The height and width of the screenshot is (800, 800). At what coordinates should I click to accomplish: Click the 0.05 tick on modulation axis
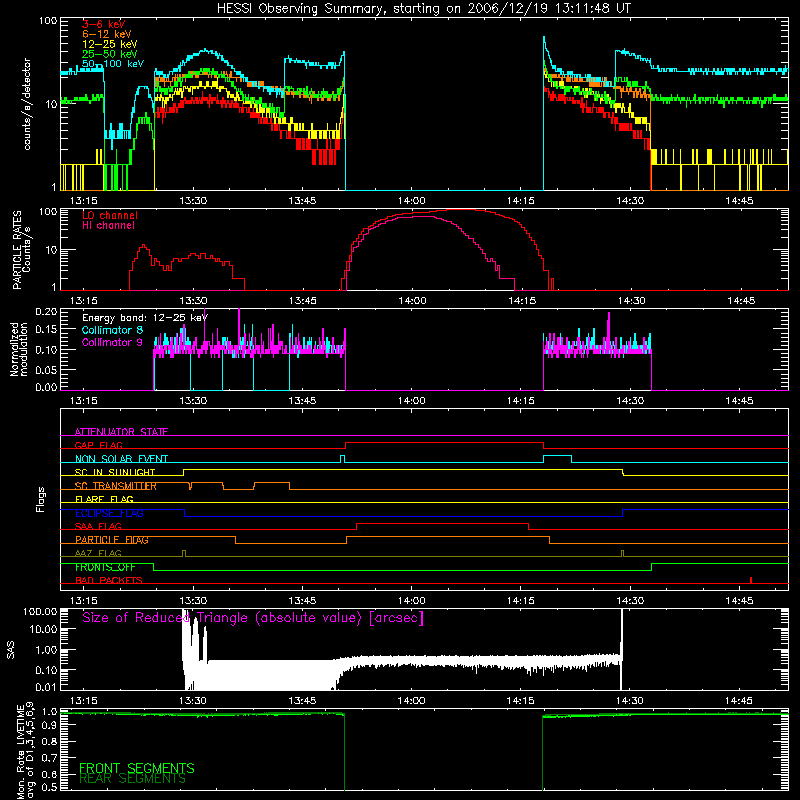tap(46, 369)
